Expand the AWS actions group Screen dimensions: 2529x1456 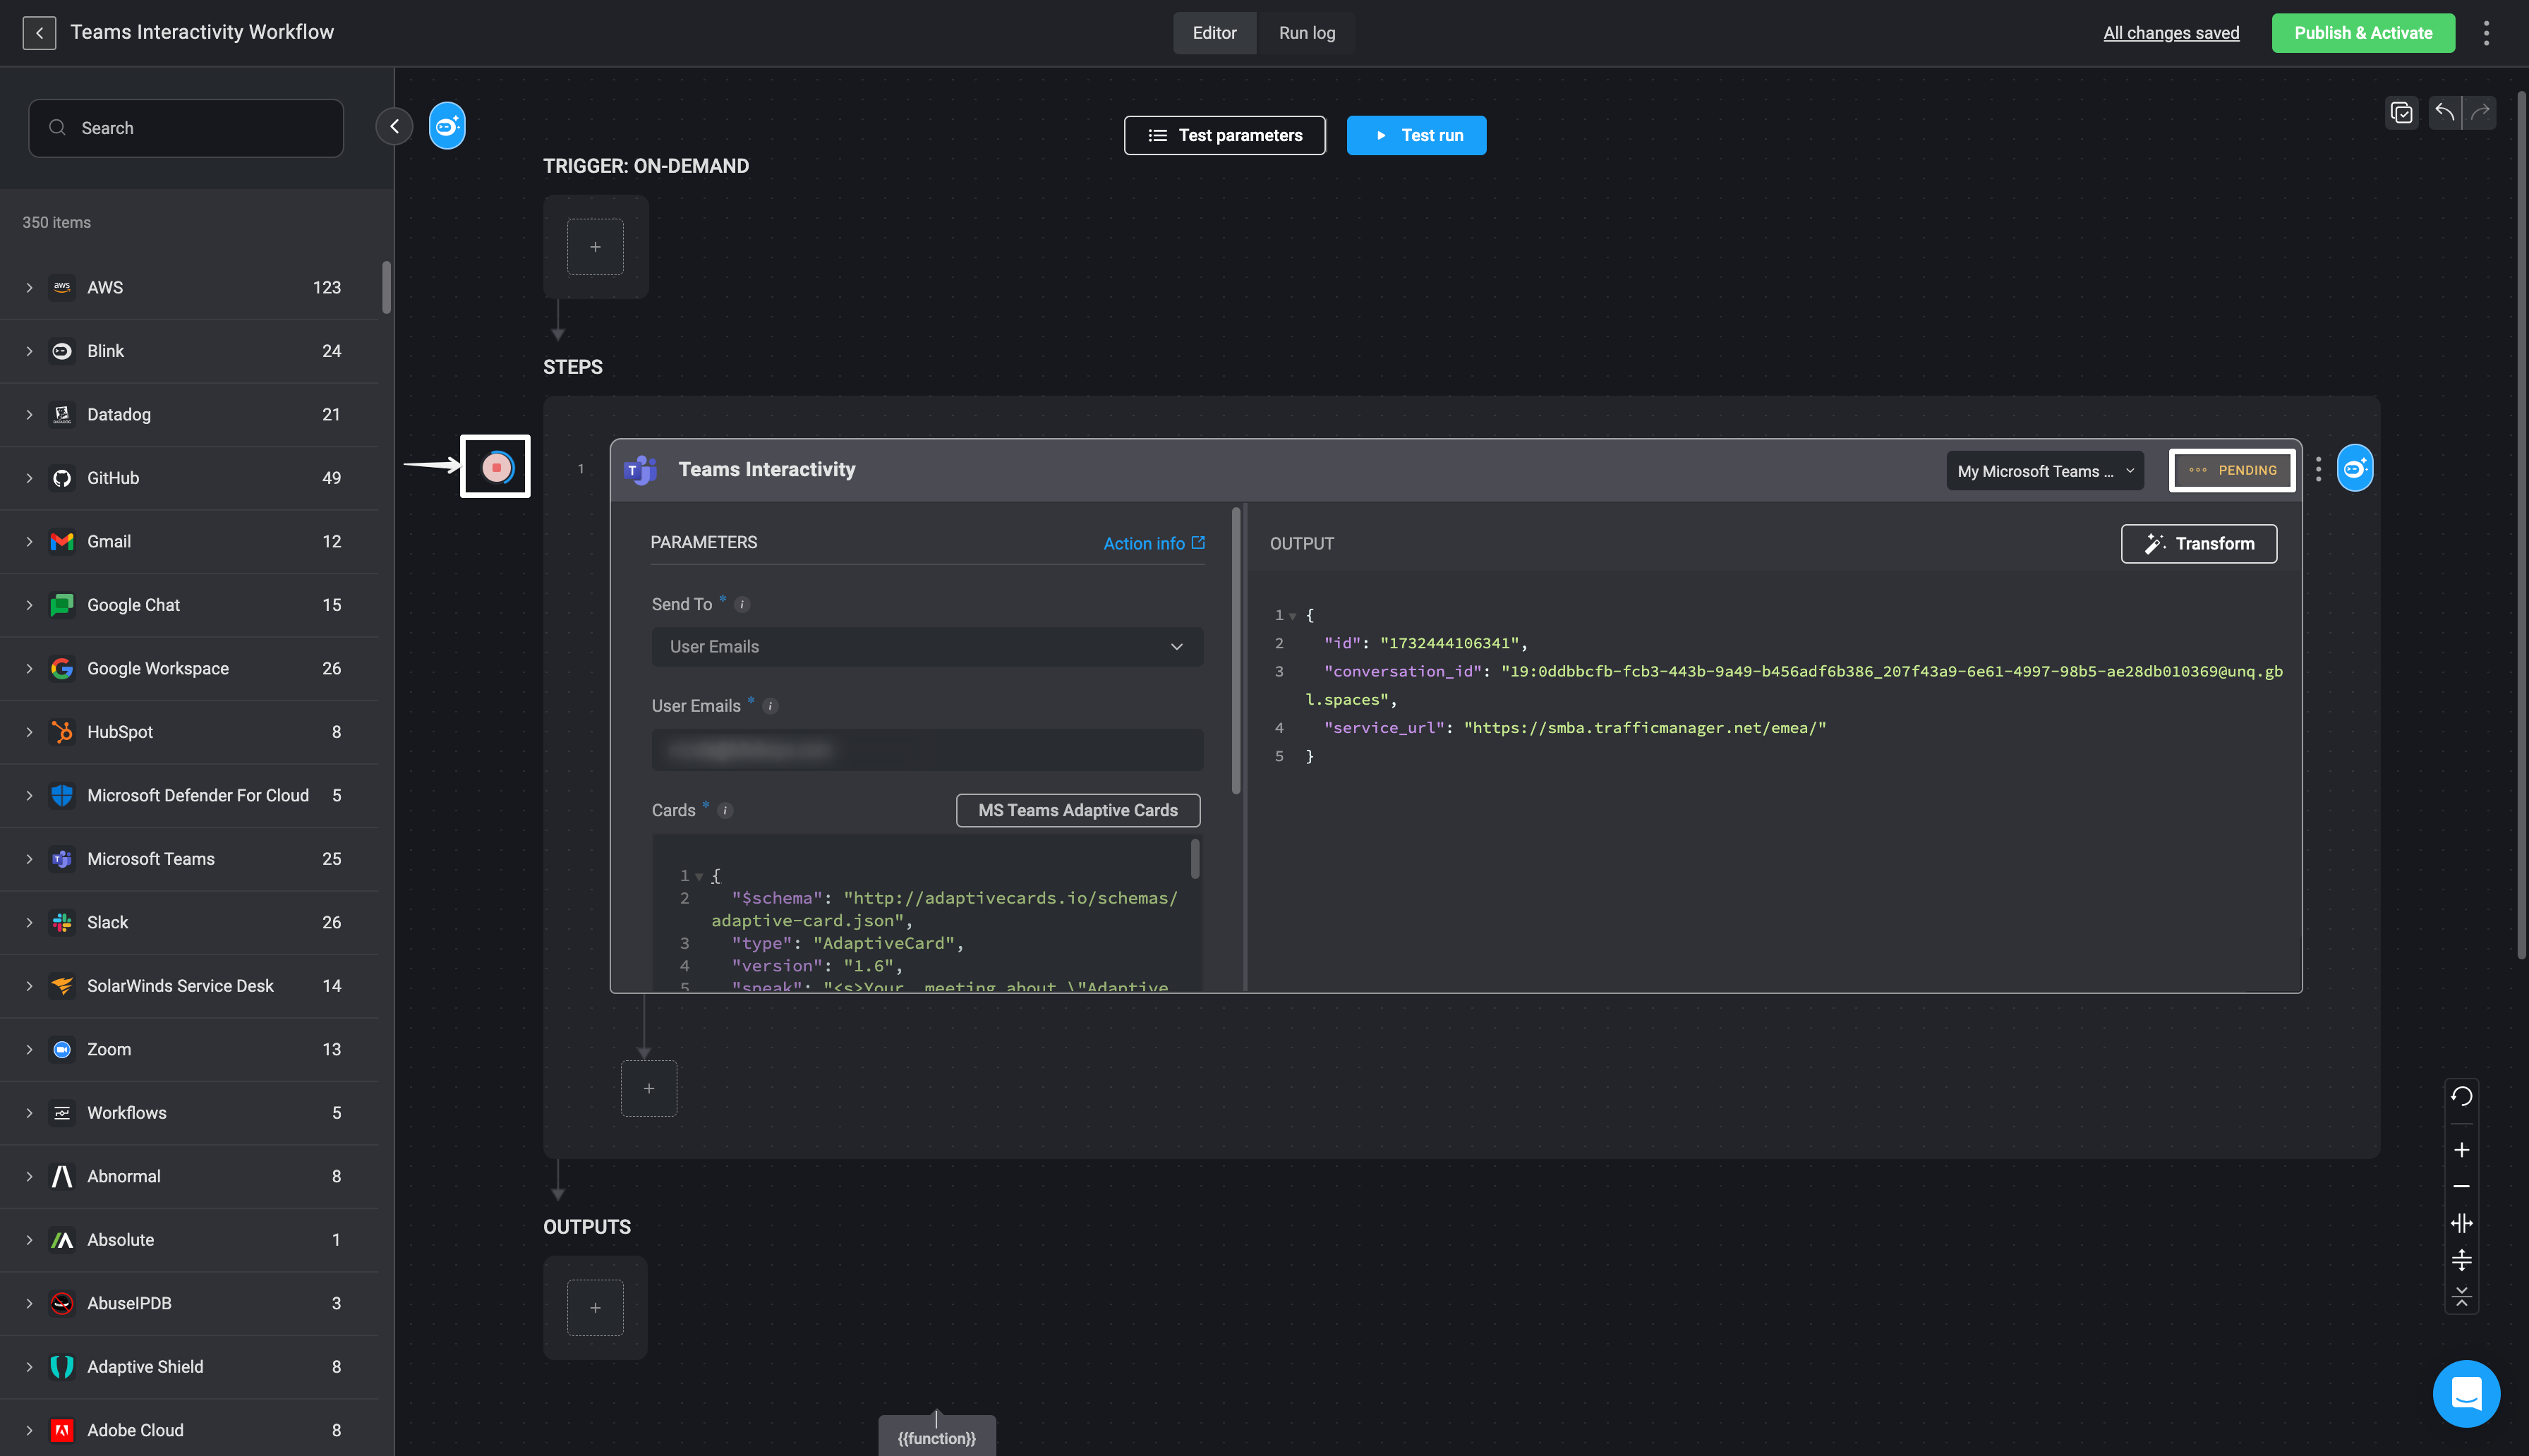coord(29,288)
